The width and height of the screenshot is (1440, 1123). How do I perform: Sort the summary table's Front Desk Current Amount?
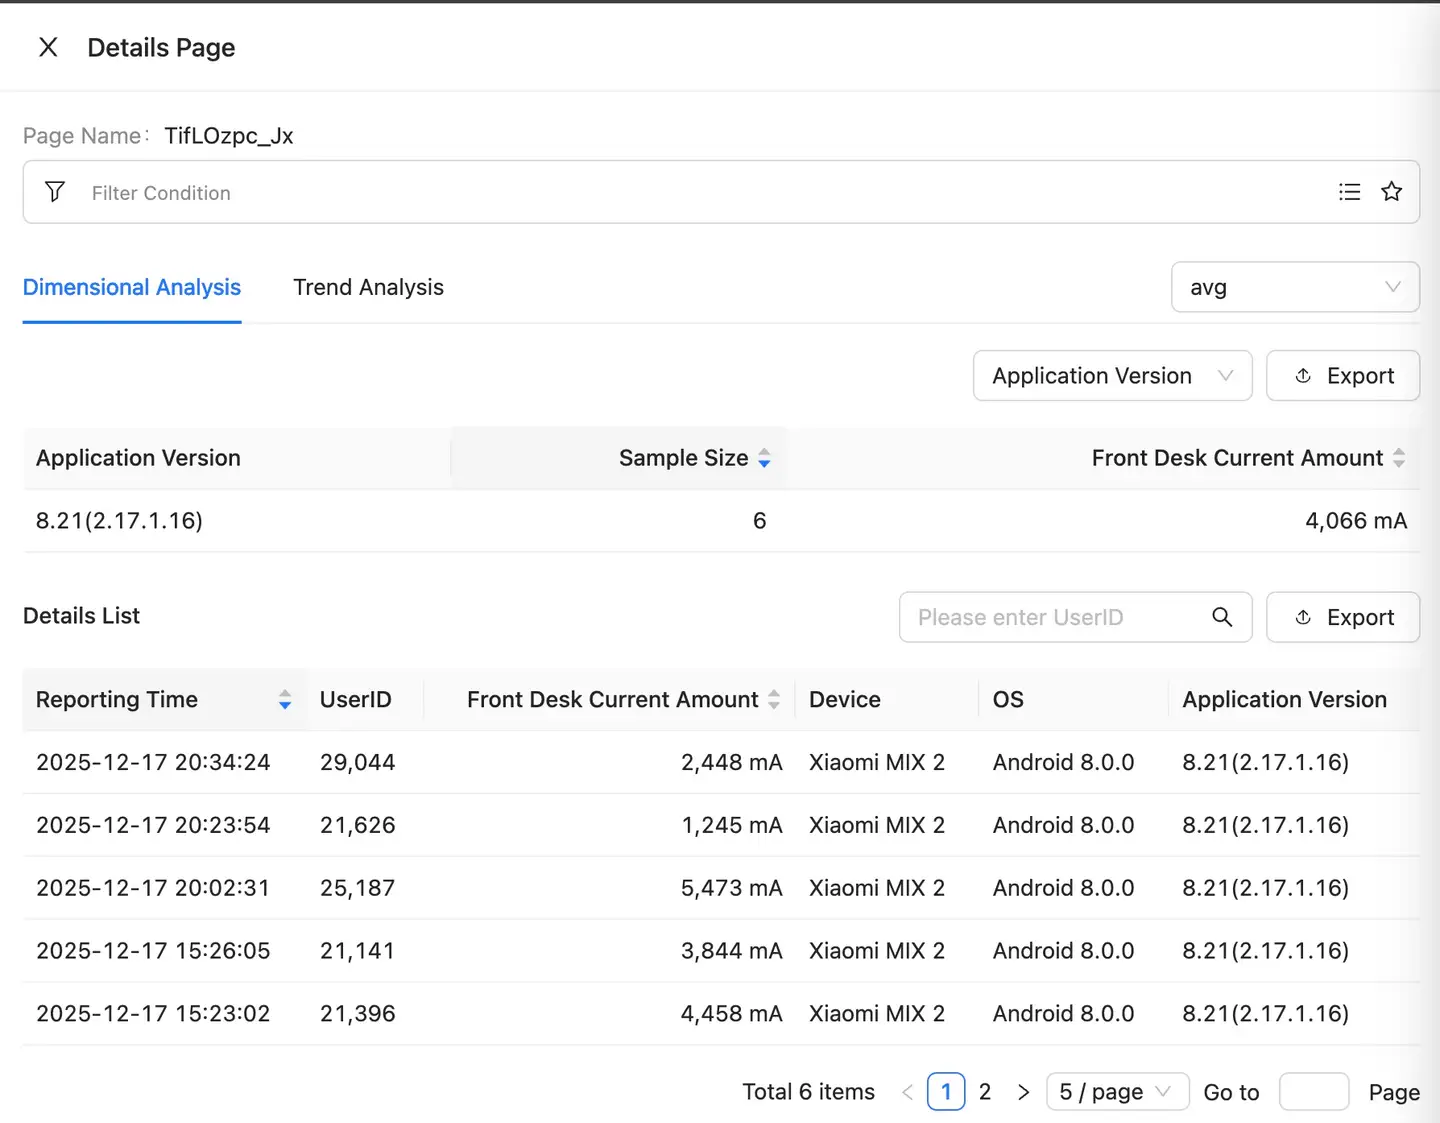point(1398,458)
